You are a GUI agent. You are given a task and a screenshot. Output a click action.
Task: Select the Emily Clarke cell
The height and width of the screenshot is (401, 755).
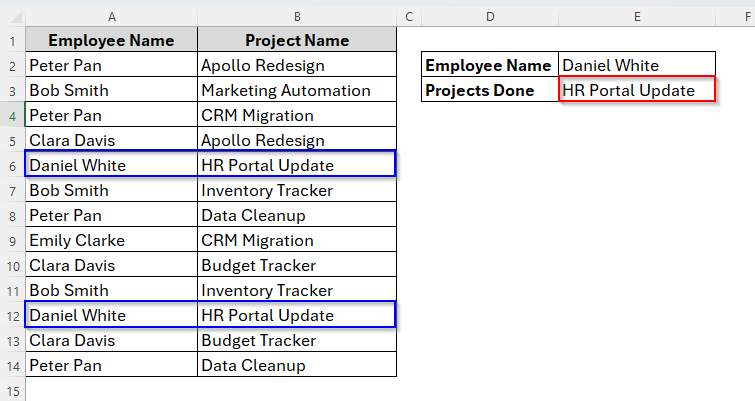[x=111, y=241]
